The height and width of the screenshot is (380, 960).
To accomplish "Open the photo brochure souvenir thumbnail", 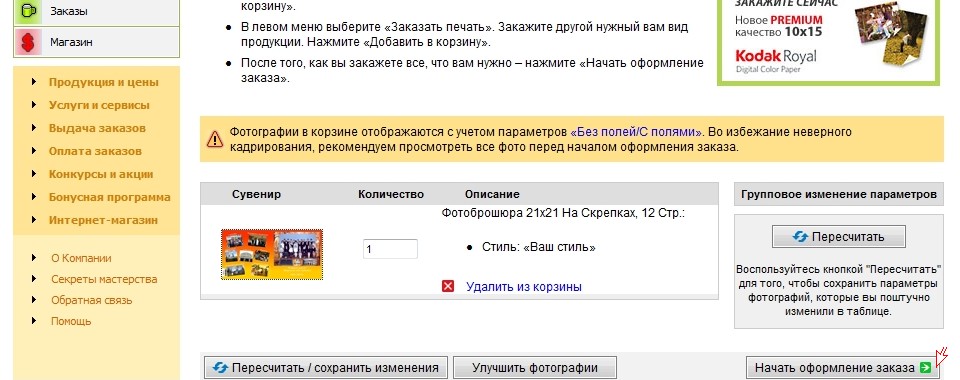I will click(272, 255).
